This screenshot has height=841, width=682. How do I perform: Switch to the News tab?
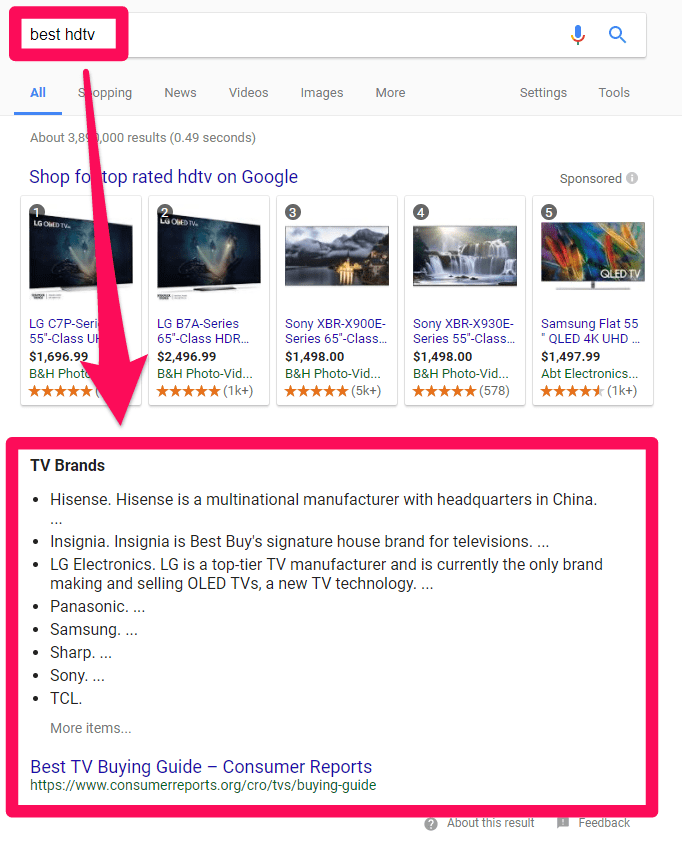(x=180, y=93)
